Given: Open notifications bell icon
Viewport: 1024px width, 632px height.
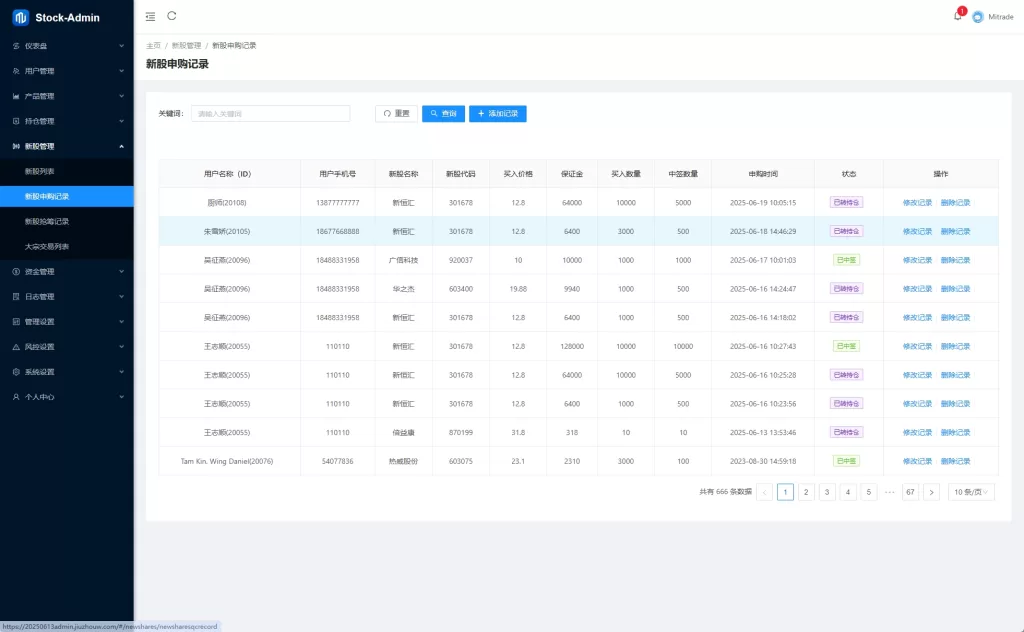Looking at the screenshot, I should coord(957,16).
